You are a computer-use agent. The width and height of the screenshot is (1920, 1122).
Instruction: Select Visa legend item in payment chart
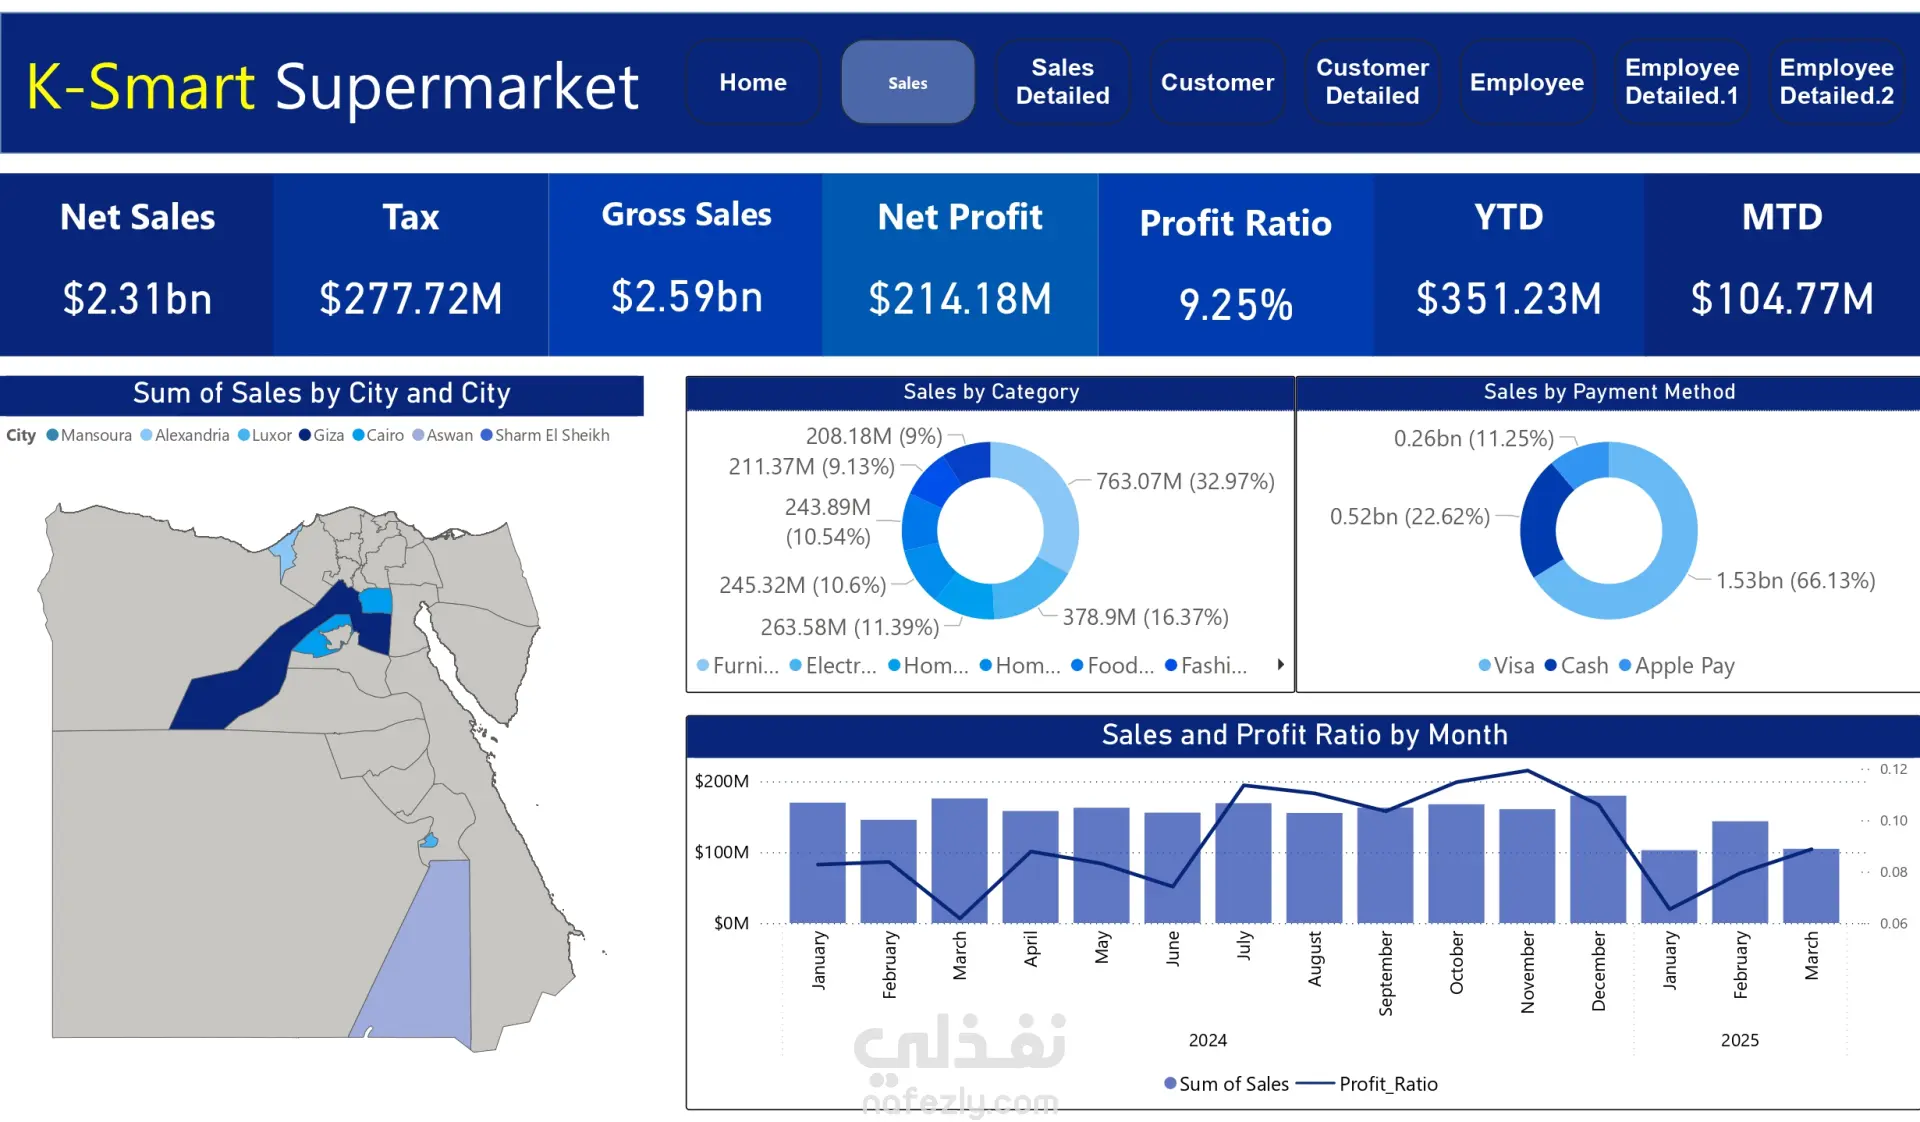tap(1485, 666)
